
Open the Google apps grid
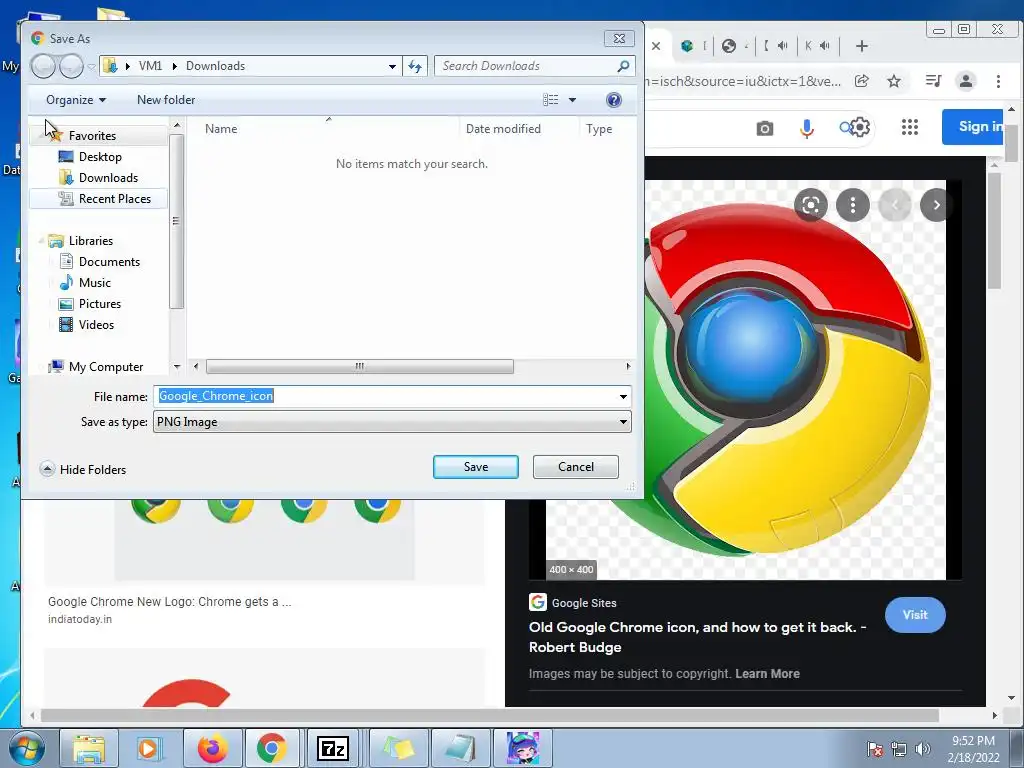[909, 127]
